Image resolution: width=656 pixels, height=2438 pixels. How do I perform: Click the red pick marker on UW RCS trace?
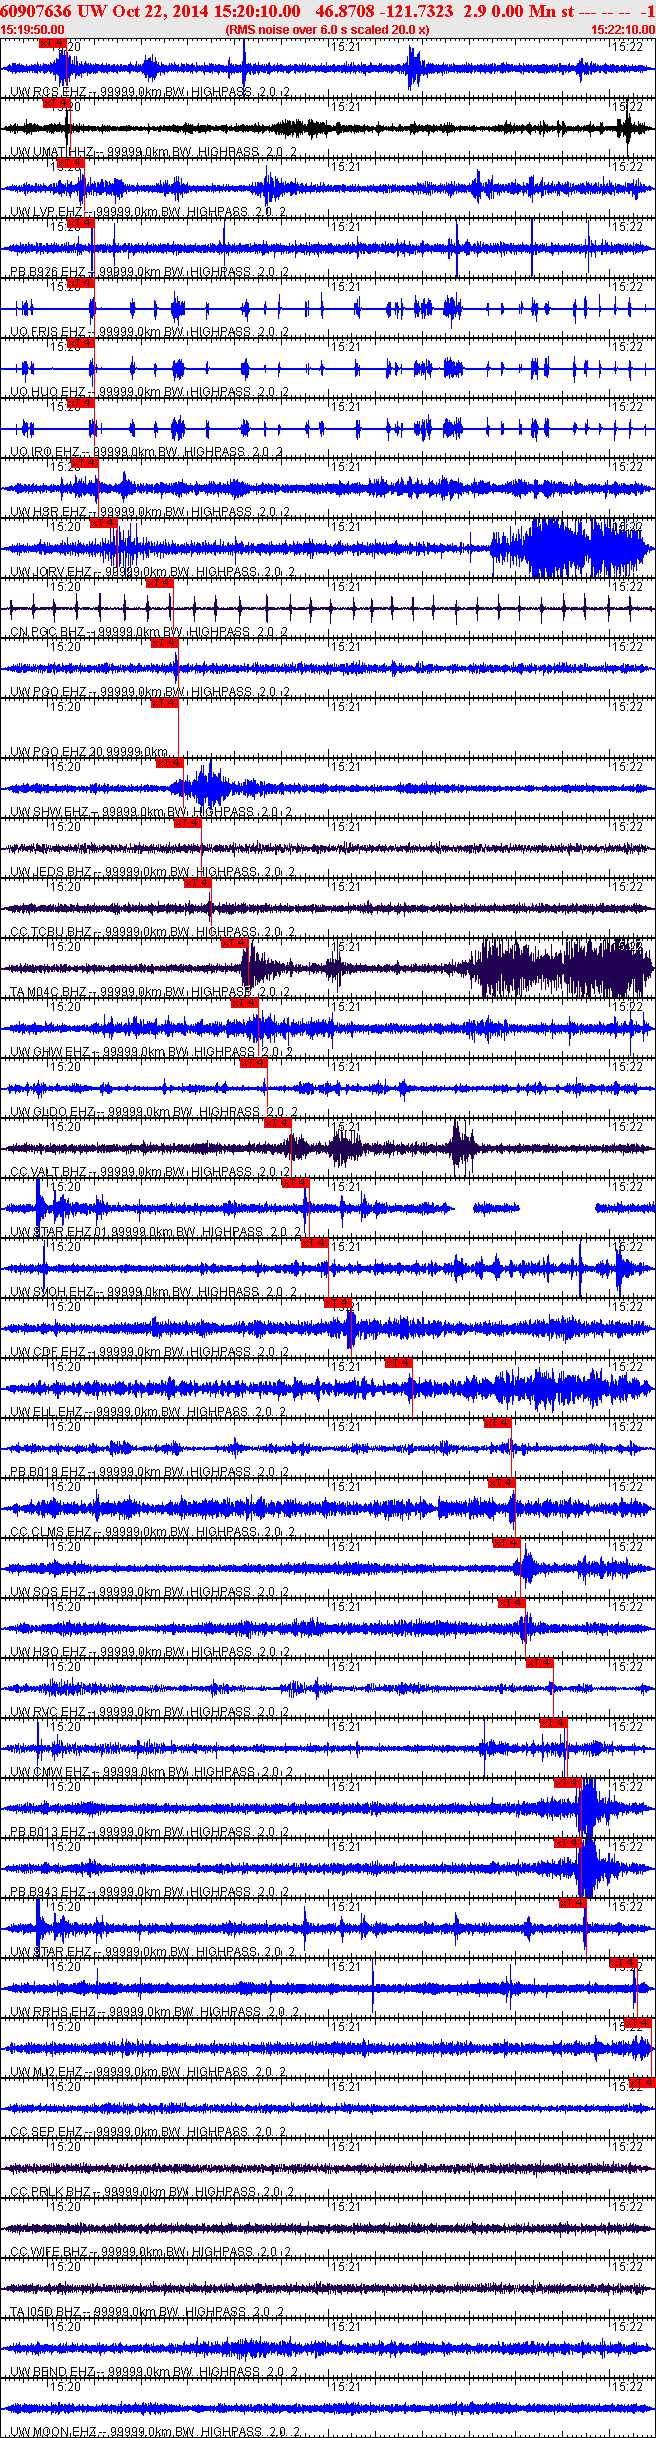tap(52, 43)
